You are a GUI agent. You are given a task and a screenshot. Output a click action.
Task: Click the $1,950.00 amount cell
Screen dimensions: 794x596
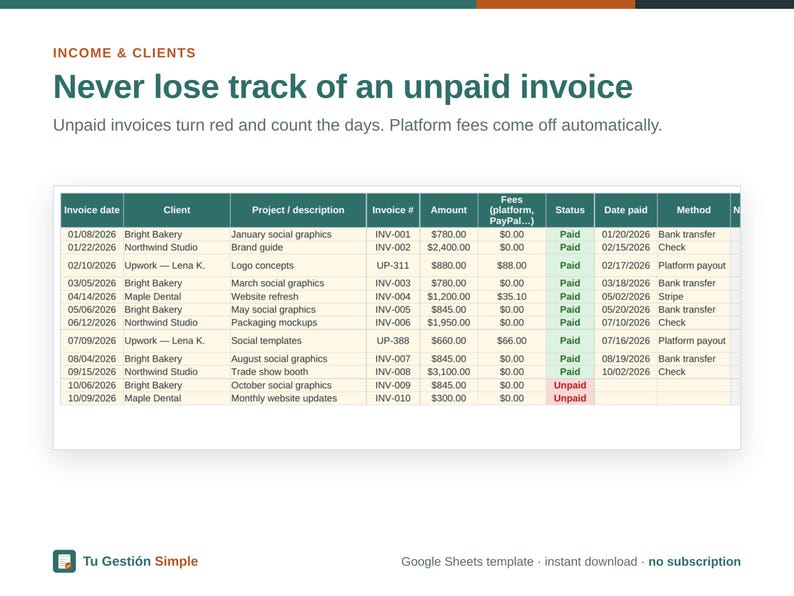[x=449, y=323]
